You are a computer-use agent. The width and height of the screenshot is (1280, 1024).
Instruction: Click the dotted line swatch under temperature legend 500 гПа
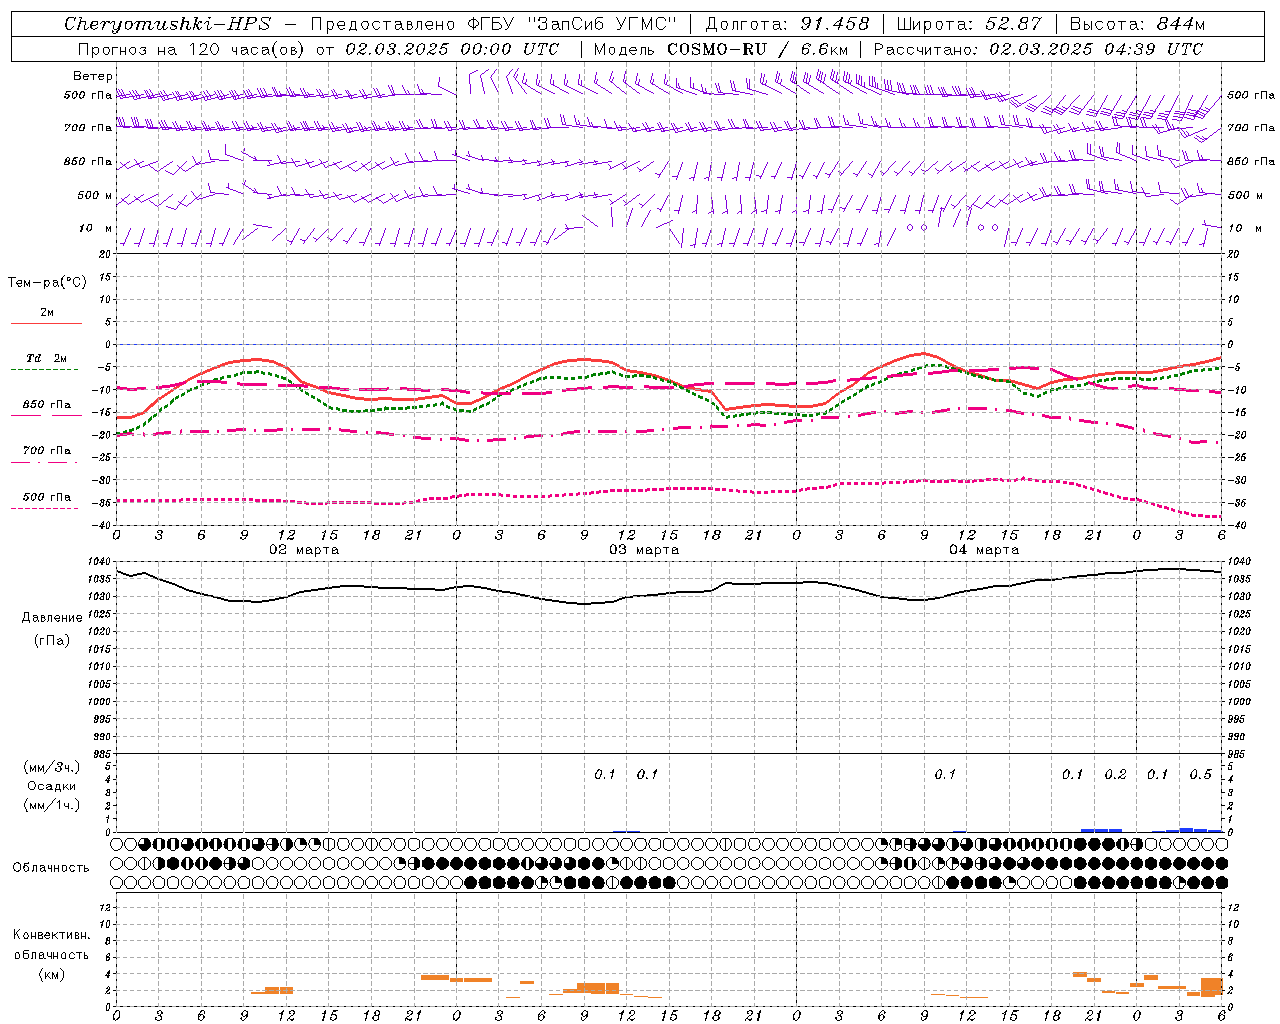pyautogui.click(x=45, y=508)
